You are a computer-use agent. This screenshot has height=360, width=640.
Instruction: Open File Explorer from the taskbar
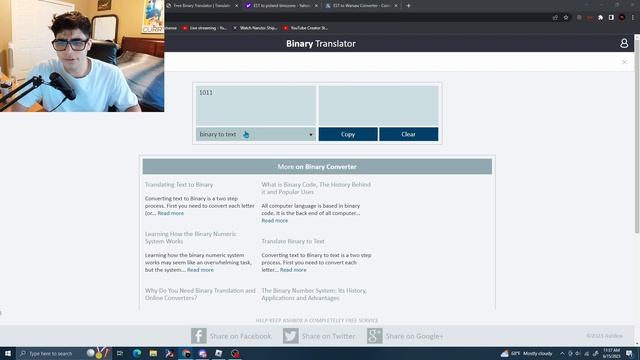pos(153,353)
